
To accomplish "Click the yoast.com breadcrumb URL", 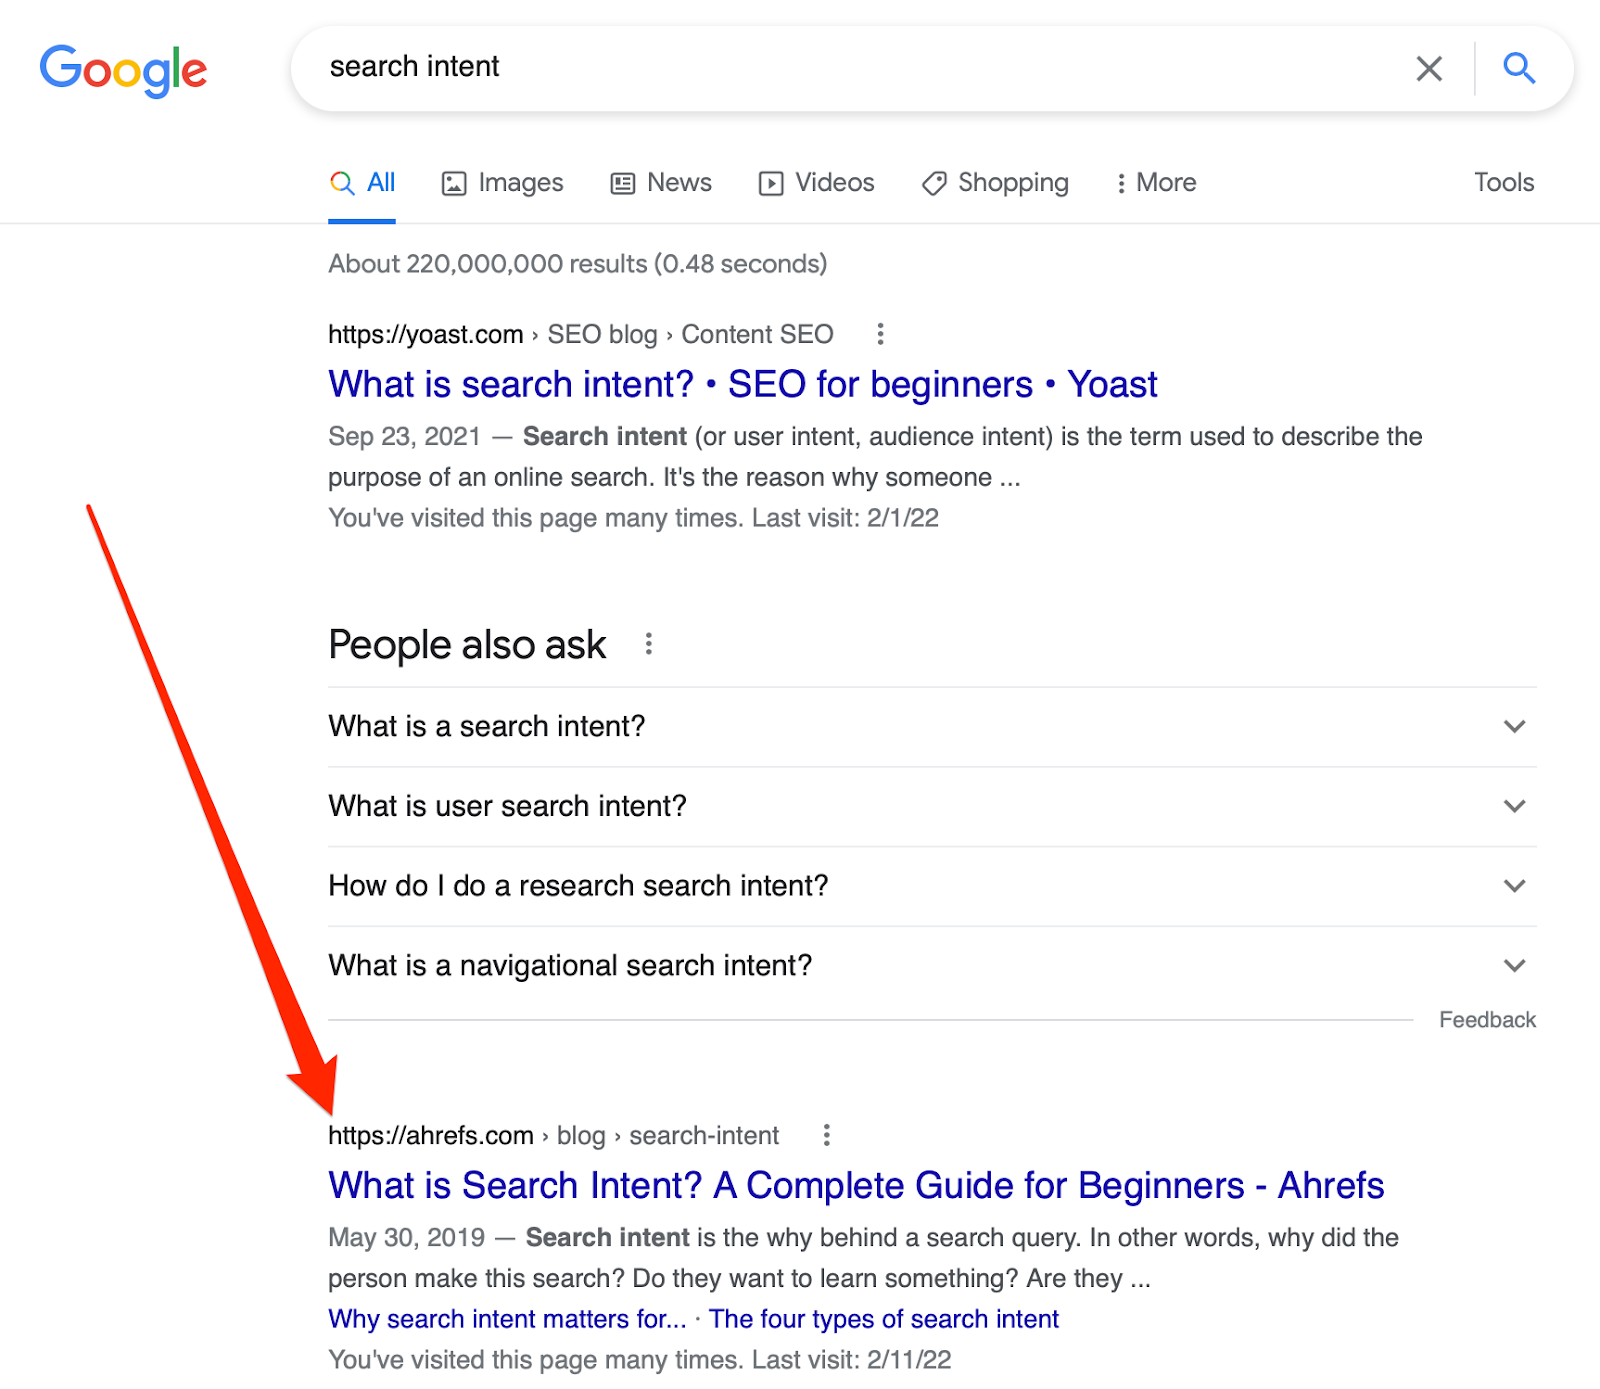I will point(581,334).
